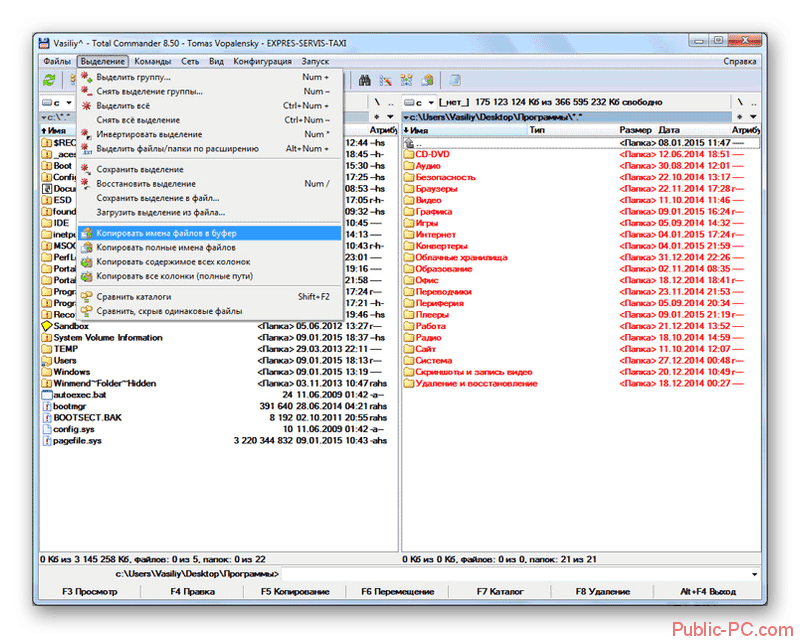Click the right panel path bar
The width and height of the screenshot is (800, 642).
point(567,117)
